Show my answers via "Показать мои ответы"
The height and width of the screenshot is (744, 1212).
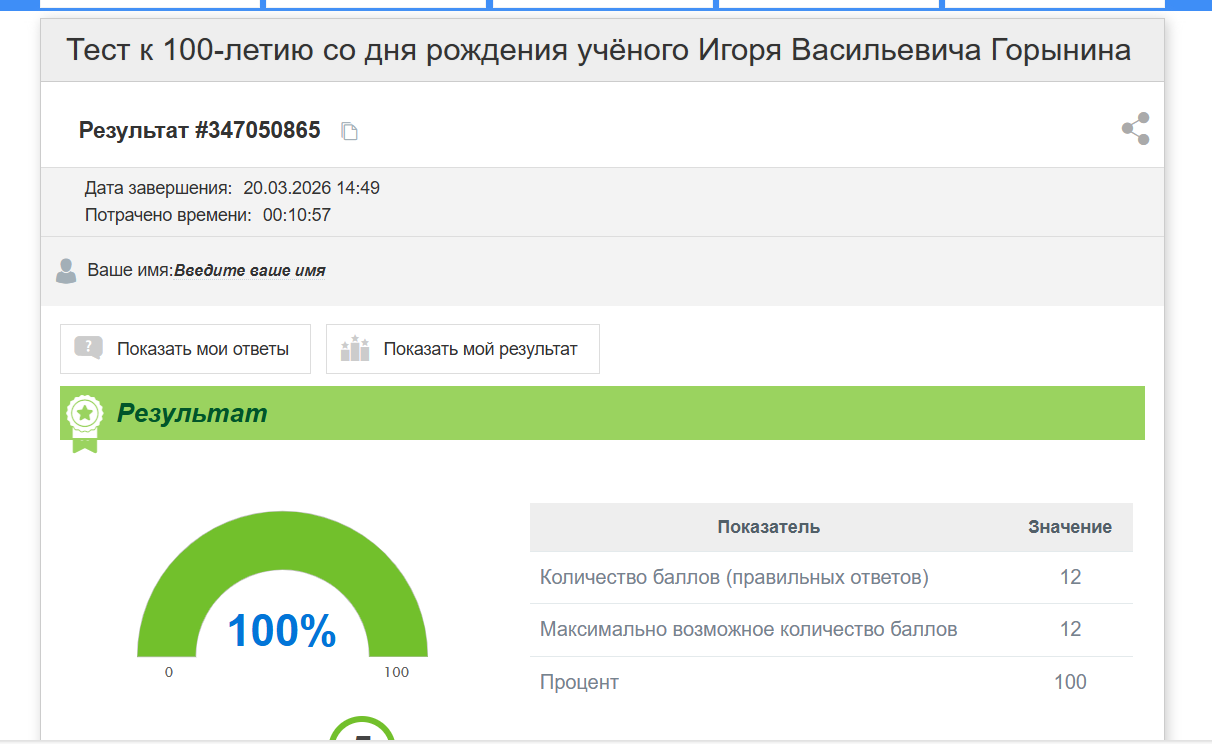click(202, 349)
